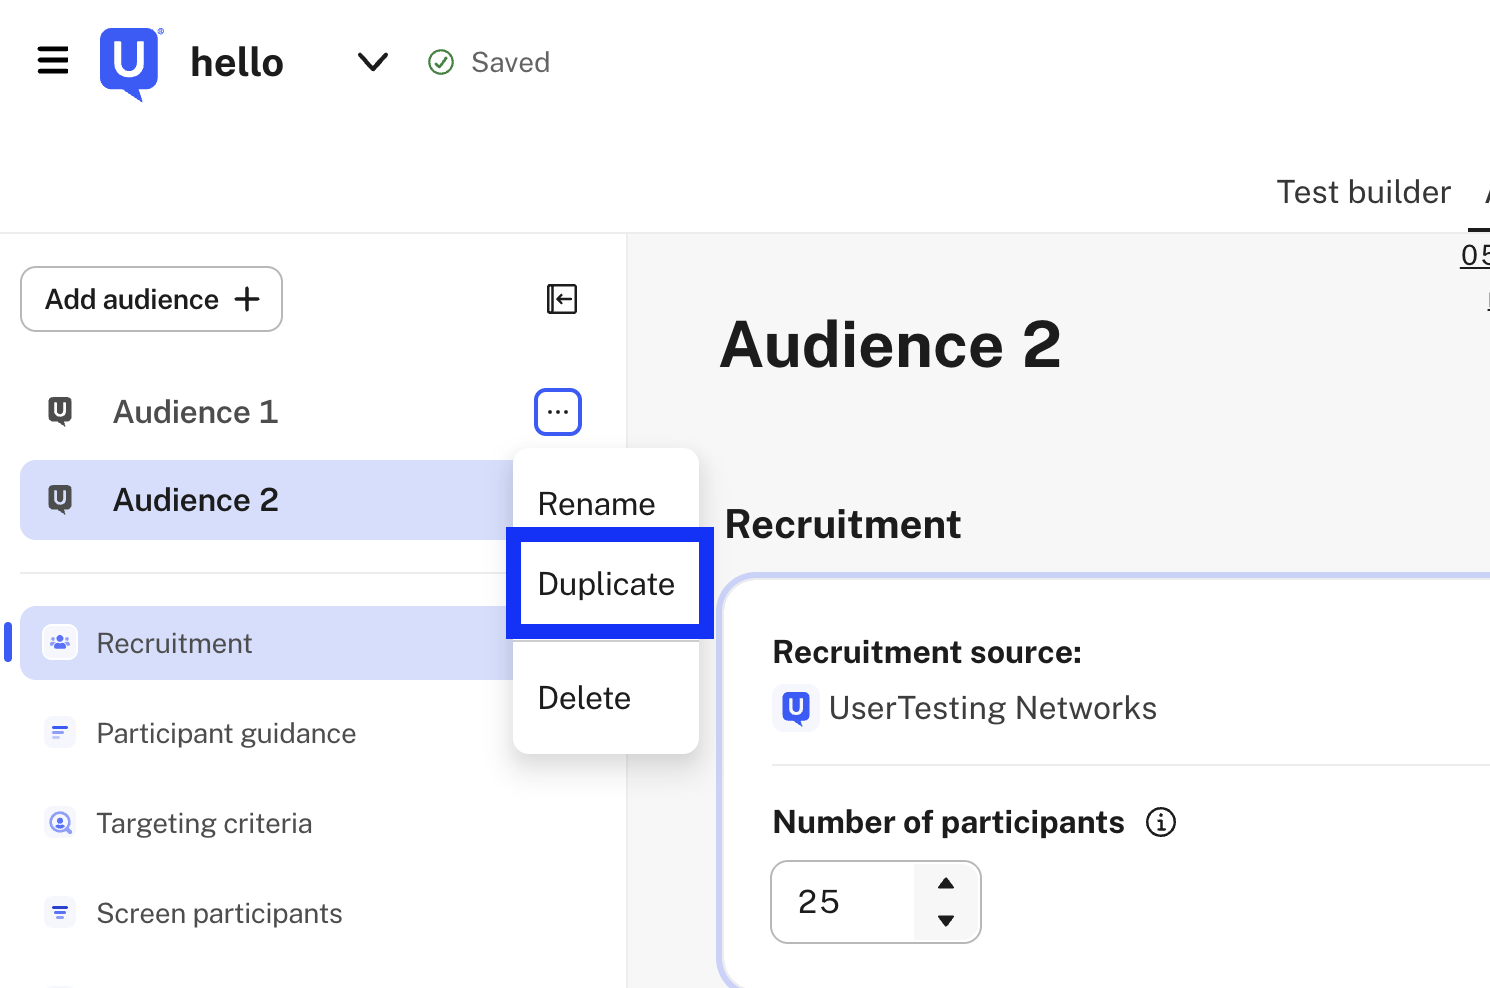The width and height of the screenshot is (1490, 988).
Task: Click the Screen participants filter icon
Action: (x=60, y=913)
